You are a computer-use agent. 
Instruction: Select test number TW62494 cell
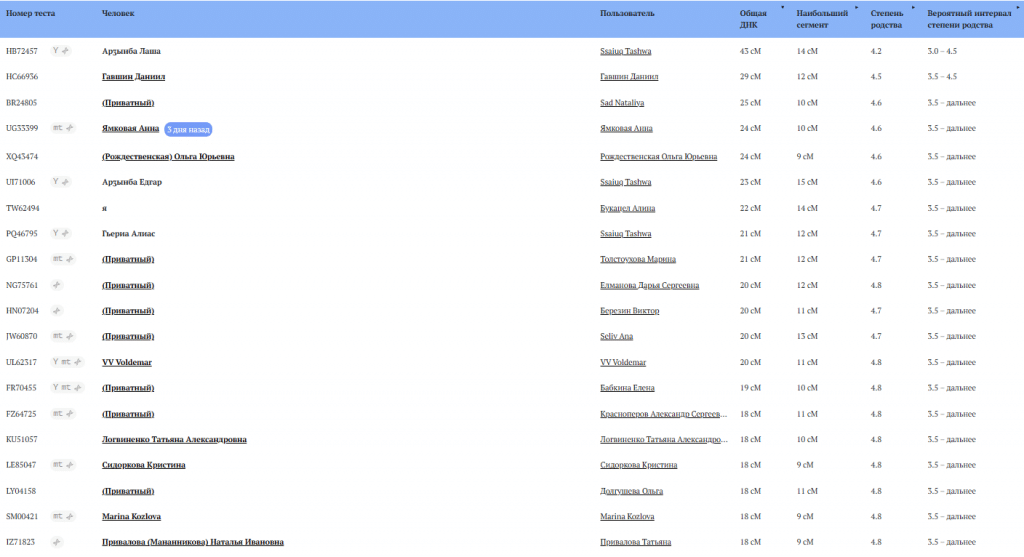pos(23,207)
